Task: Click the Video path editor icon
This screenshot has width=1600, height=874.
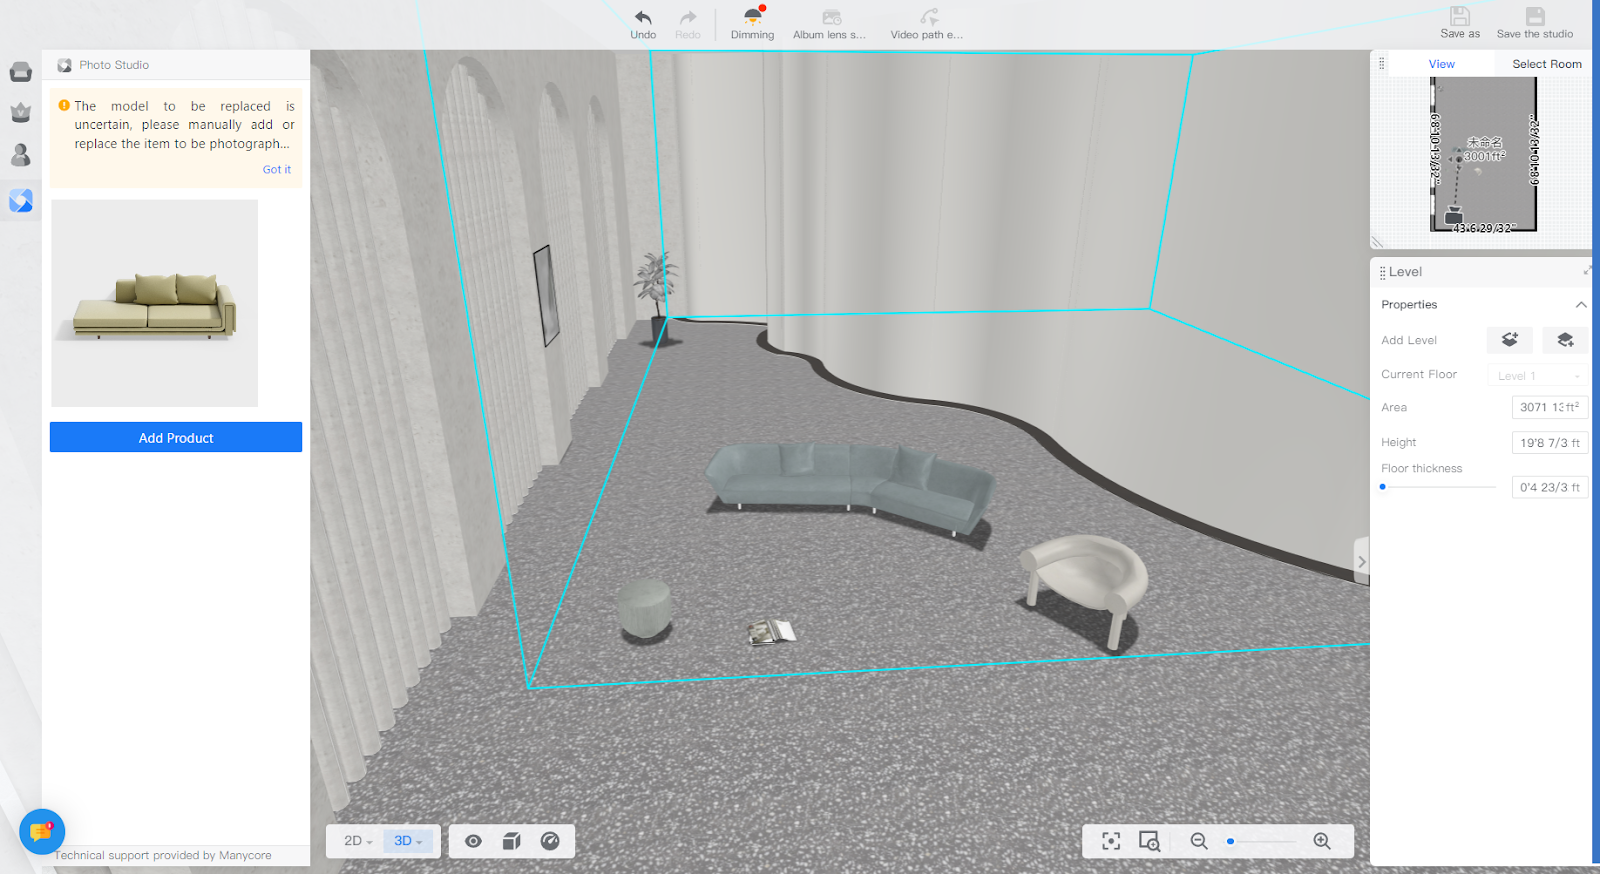Action: [929, 17]
